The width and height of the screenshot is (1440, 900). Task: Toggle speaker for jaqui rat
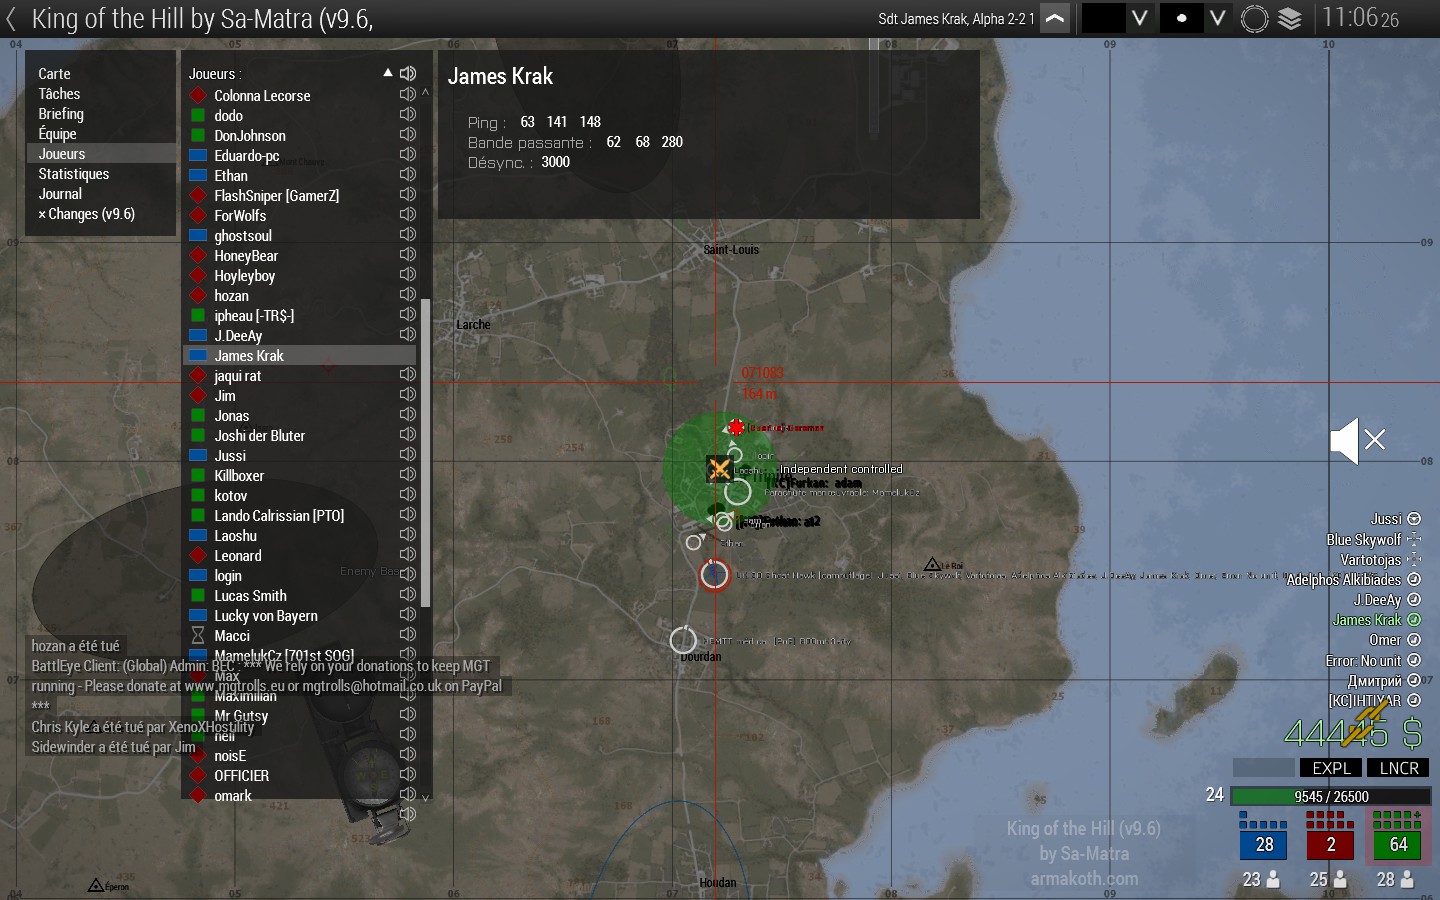408,375
